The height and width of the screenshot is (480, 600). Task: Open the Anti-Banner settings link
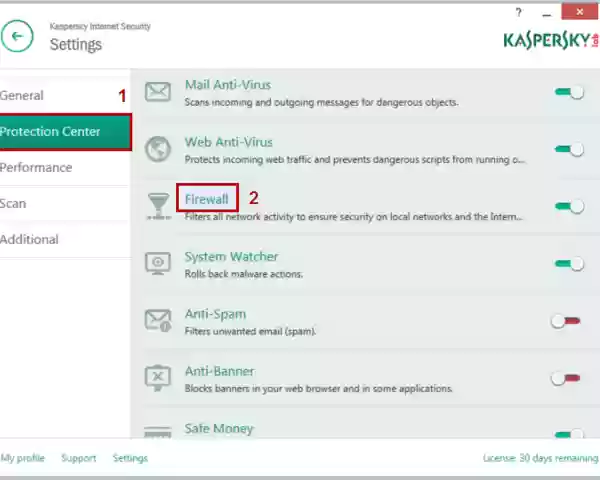tap(219, 371)
